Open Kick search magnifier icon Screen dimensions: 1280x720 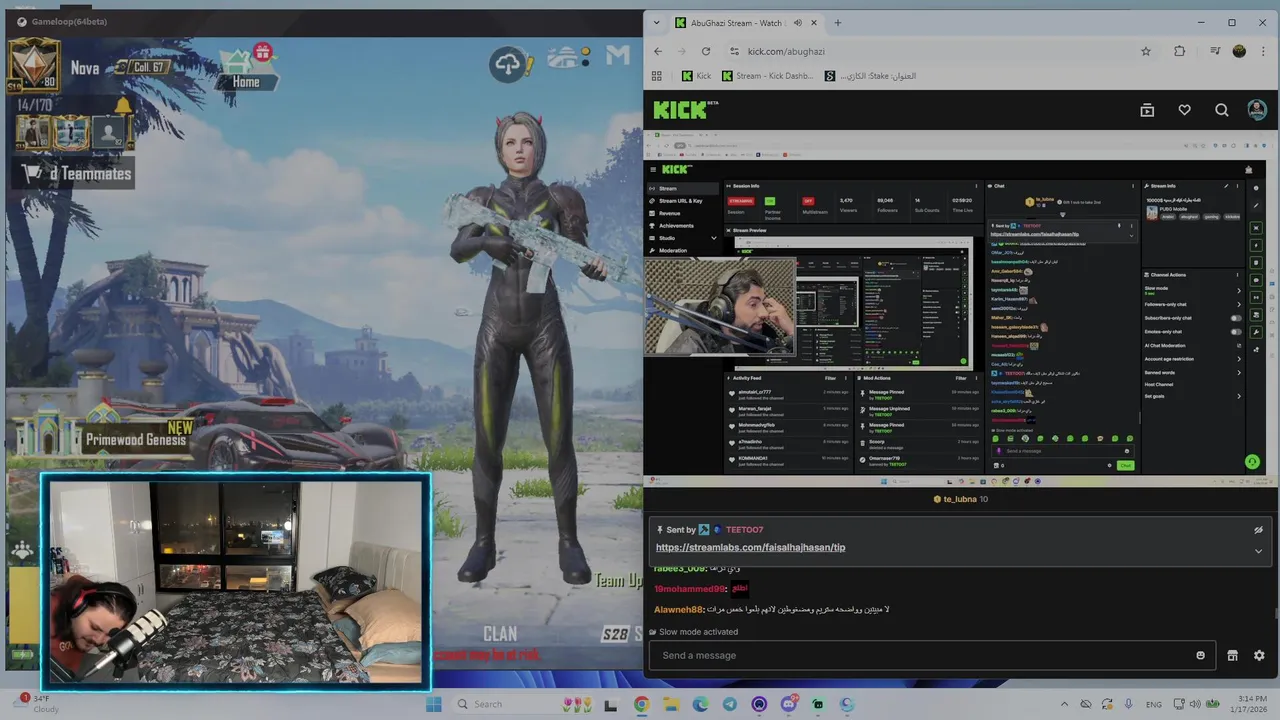(1222, 110)
